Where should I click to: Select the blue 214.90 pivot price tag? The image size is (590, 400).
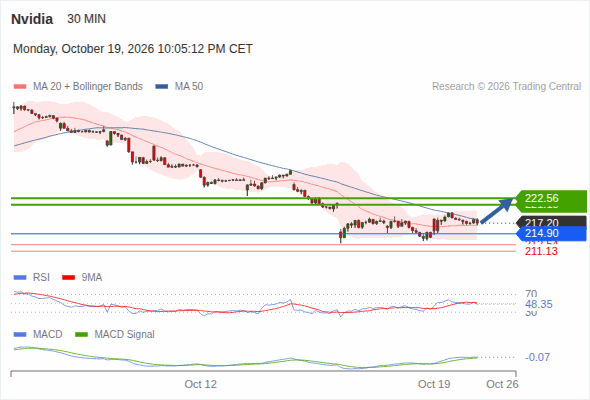(551, 233)
